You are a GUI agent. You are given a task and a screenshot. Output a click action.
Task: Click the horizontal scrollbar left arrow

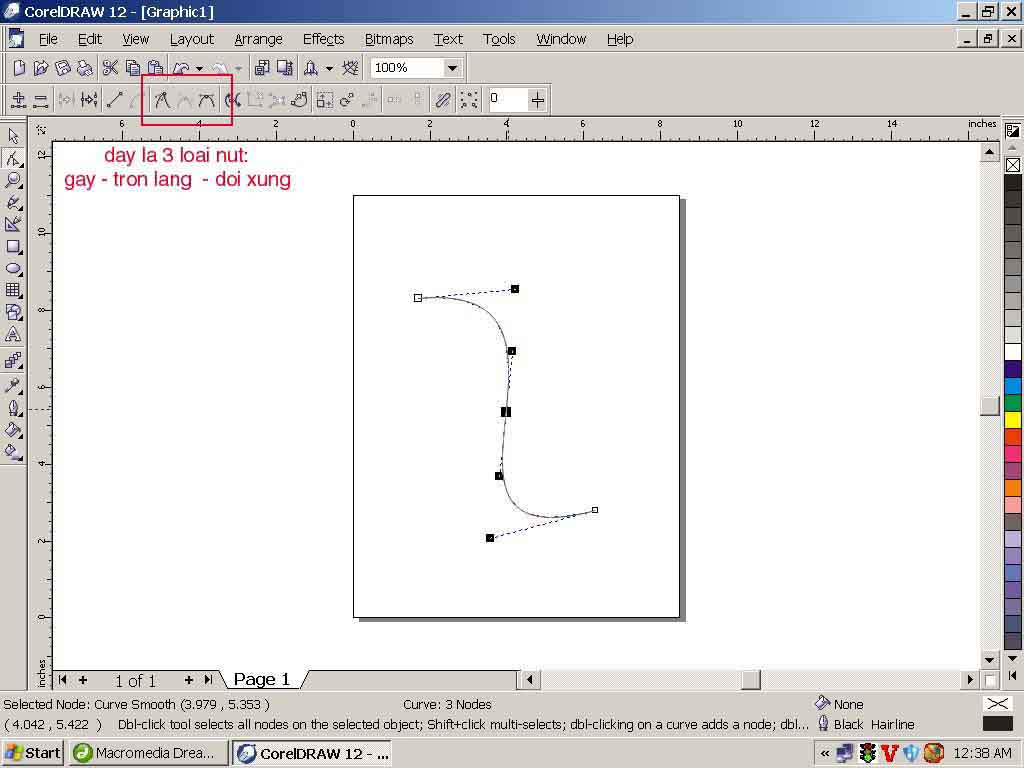530,680
